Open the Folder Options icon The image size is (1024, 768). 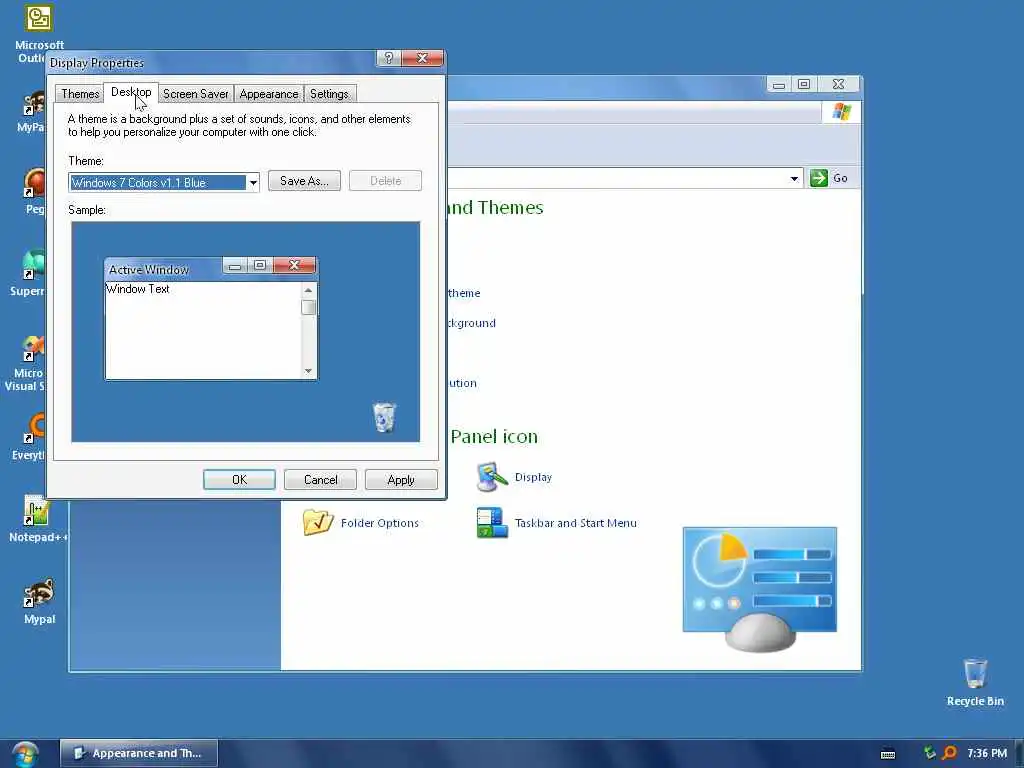pyautogui.click(x=318, y=522)
